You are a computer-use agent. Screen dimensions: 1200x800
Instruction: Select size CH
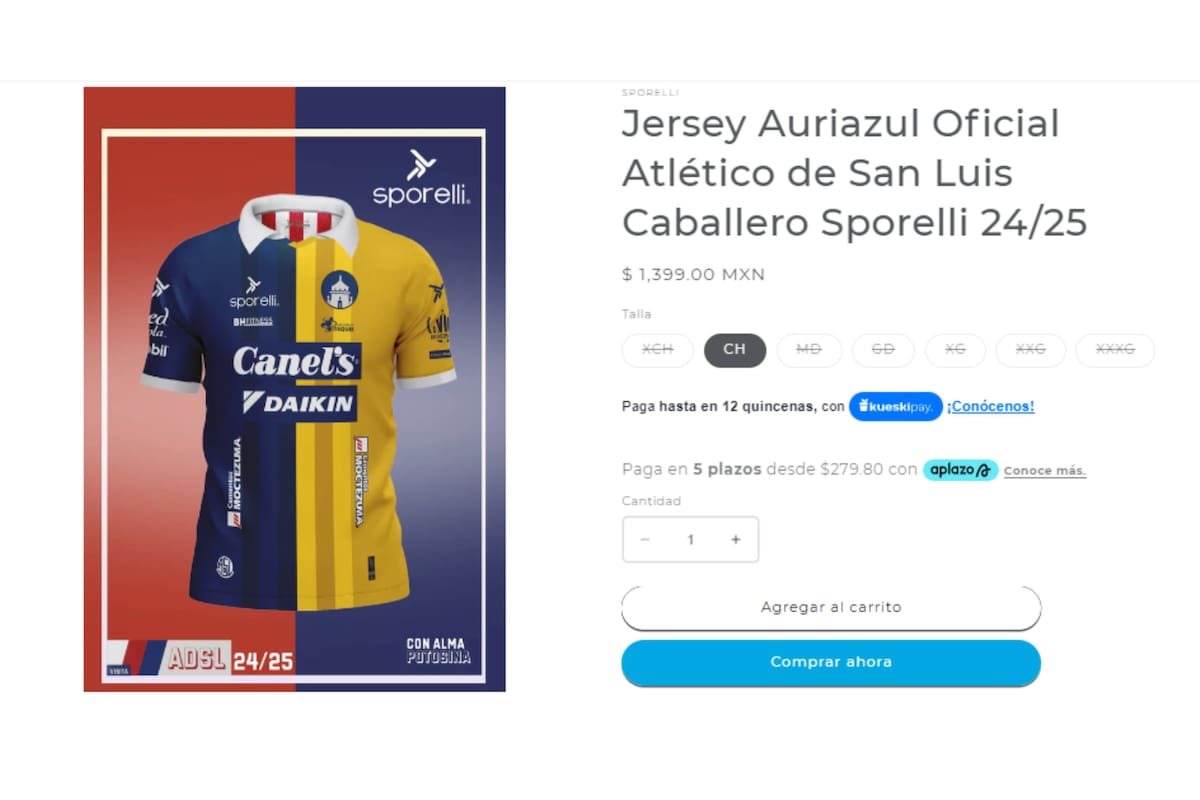(x=735, y=350)
